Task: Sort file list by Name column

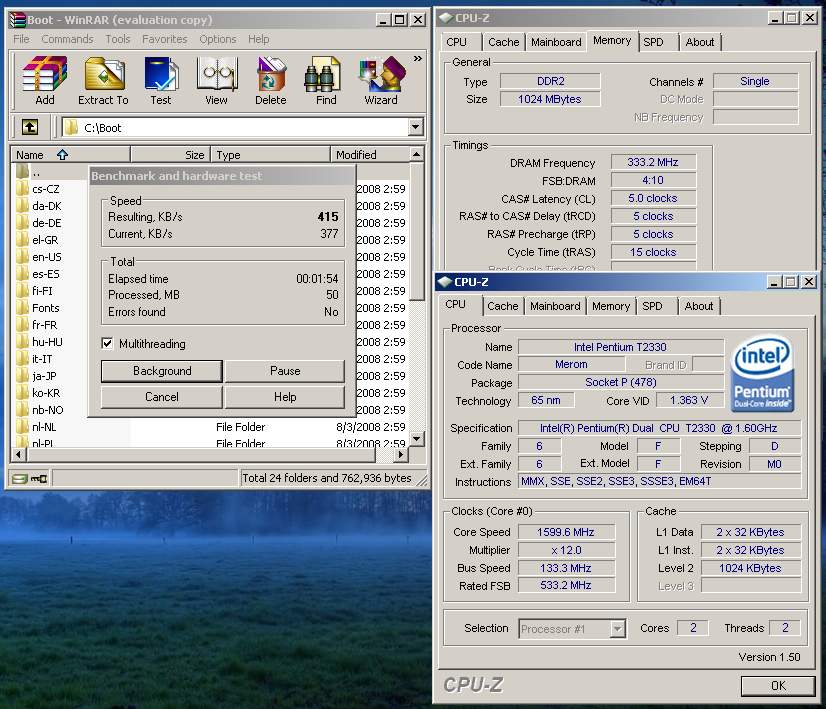Action: pyautogui.click(x=71, y=155)
